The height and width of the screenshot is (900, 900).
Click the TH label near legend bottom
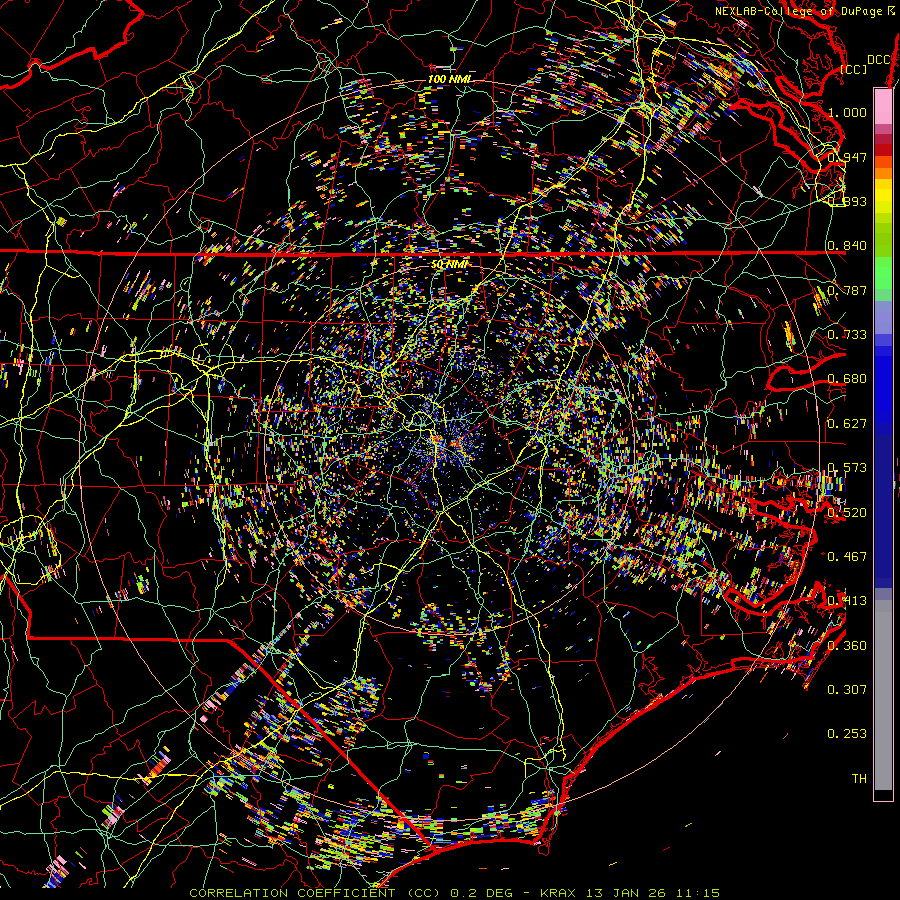[x=859, y=779]
